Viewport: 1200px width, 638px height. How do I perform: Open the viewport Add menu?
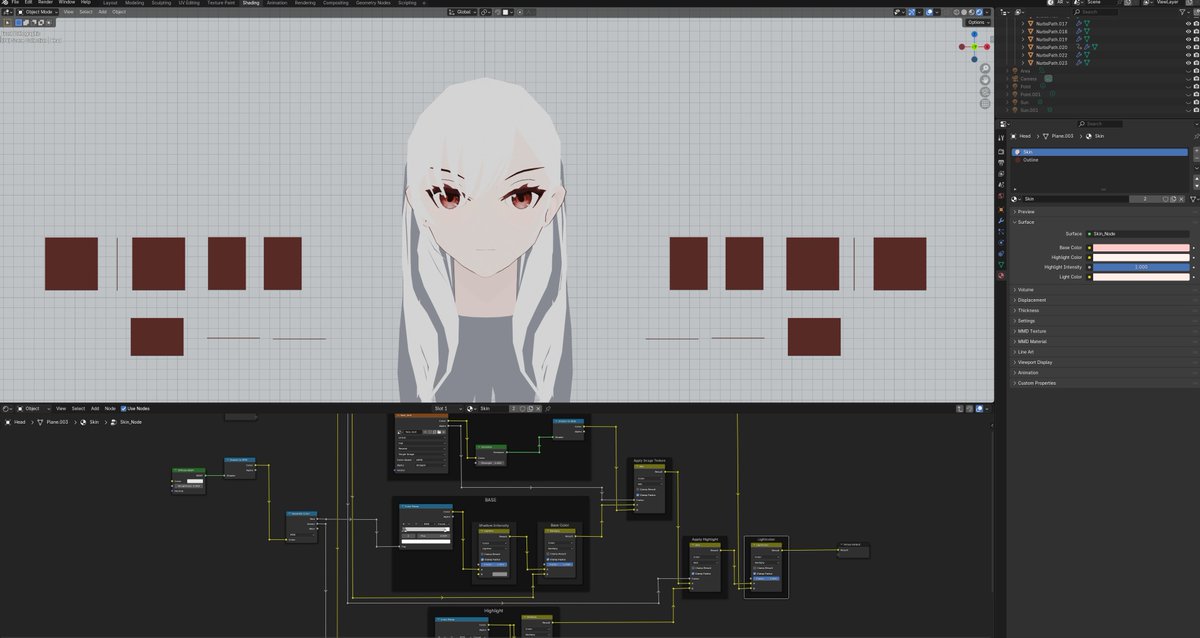(x=103, y=12)
